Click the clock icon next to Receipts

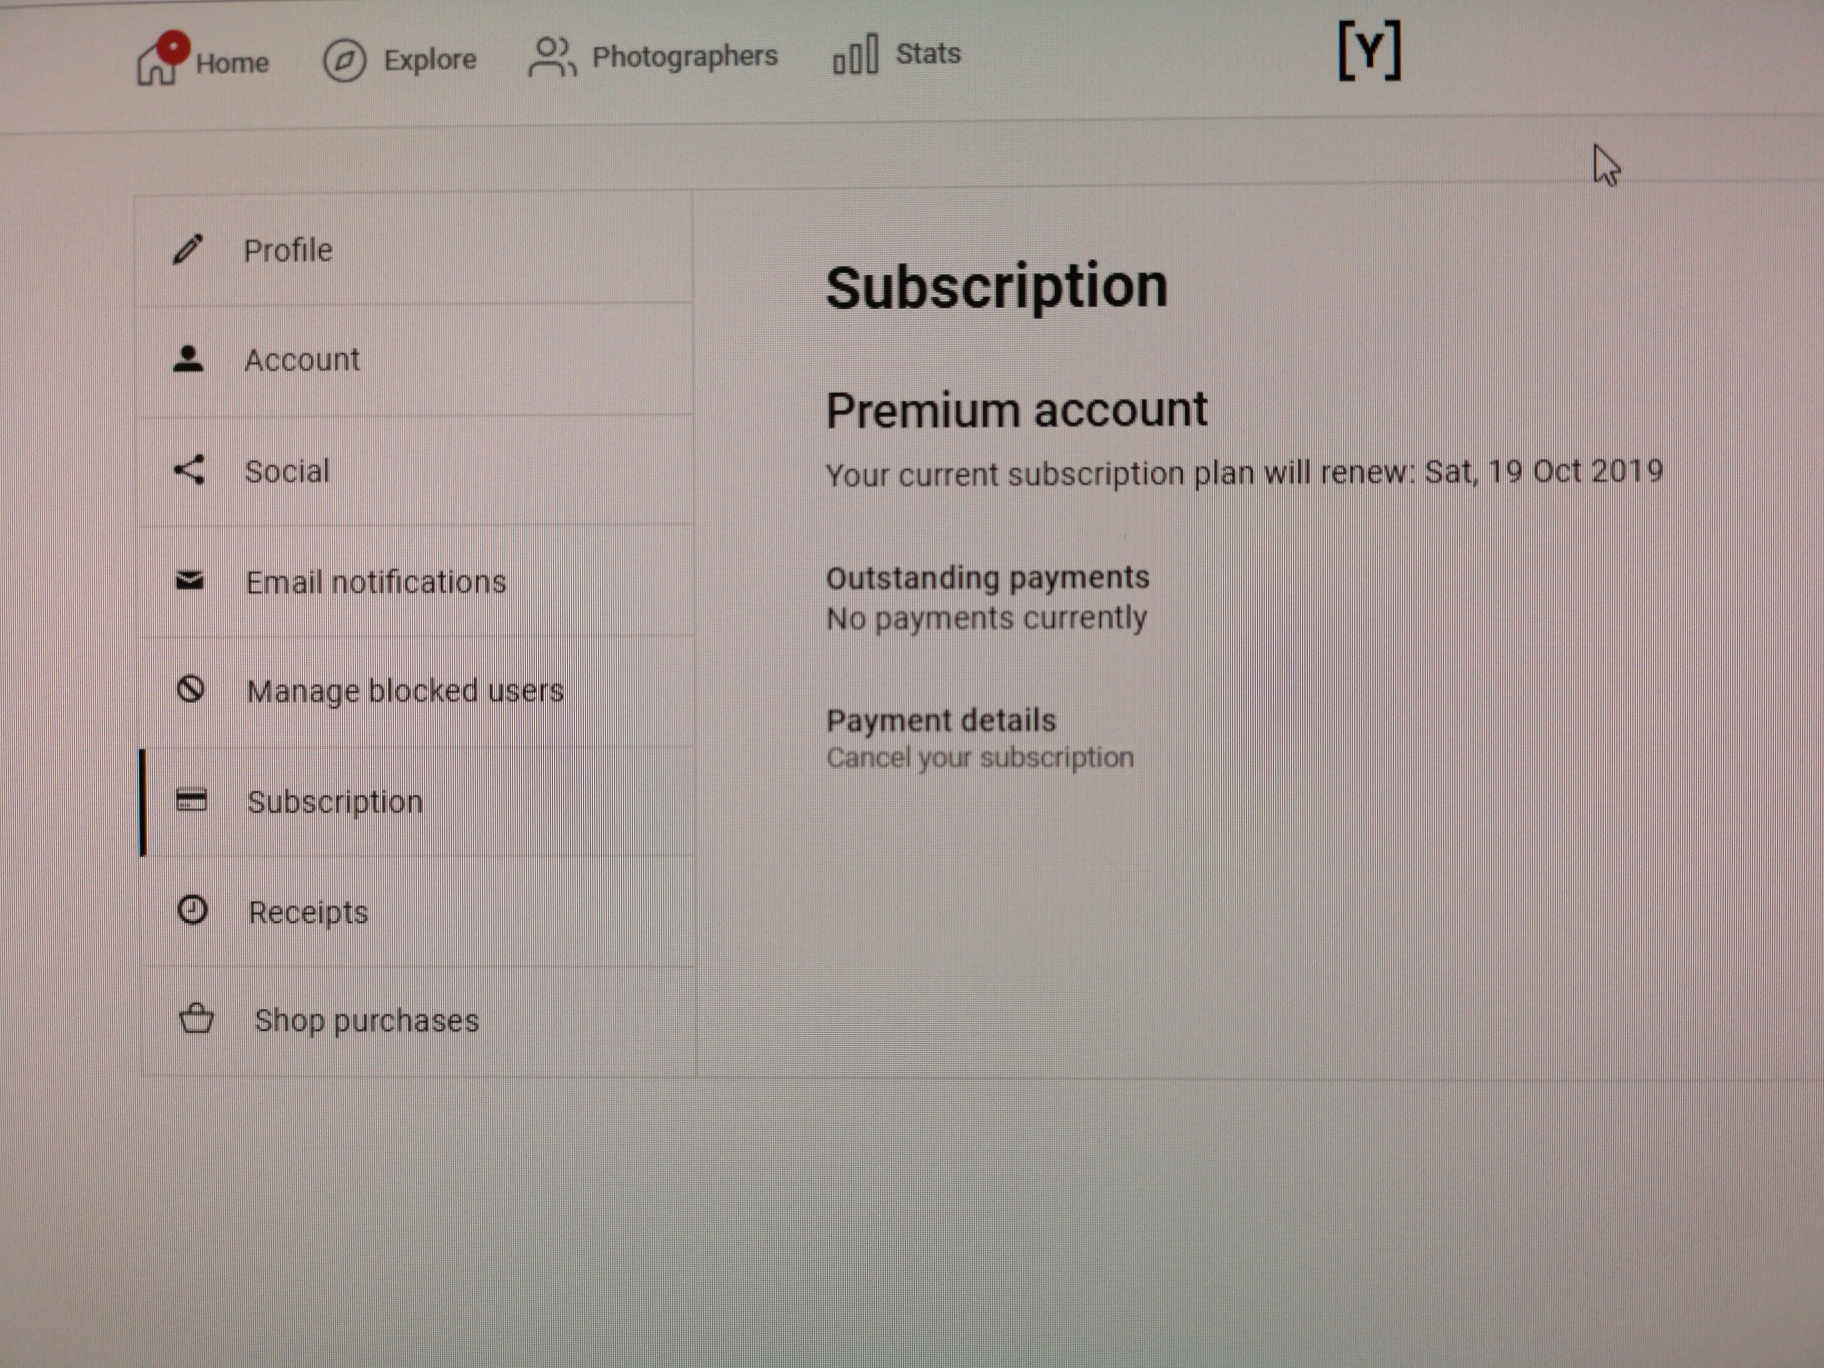point(193,911)
